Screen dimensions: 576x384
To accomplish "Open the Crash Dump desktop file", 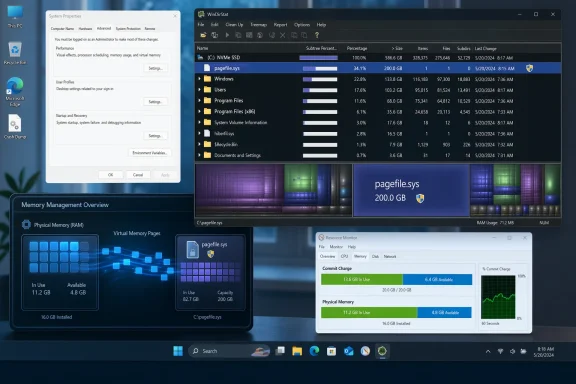I will tap(15, 127).
